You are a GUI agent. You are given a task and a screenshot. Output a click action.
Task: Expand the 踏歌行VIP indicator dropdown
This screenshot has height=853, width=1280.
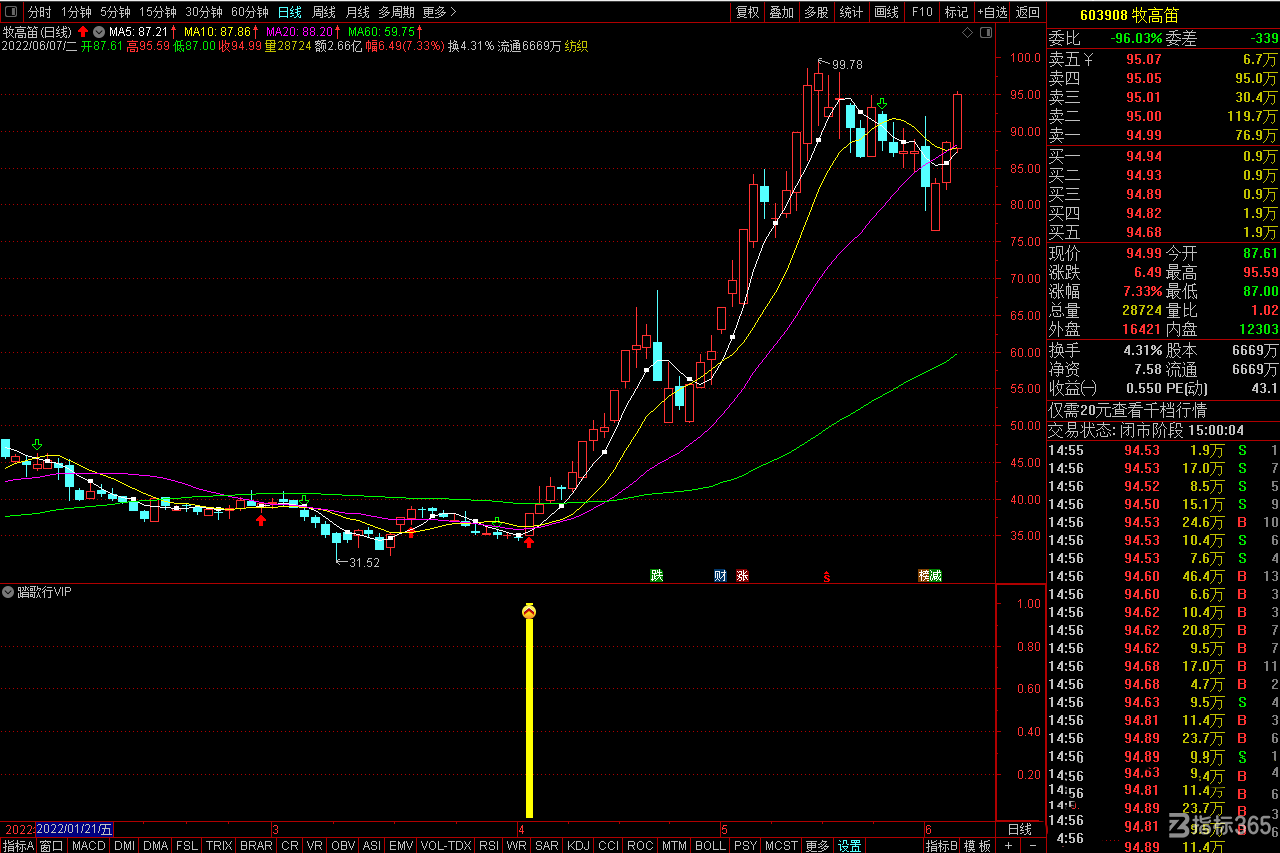coord(9,592)
